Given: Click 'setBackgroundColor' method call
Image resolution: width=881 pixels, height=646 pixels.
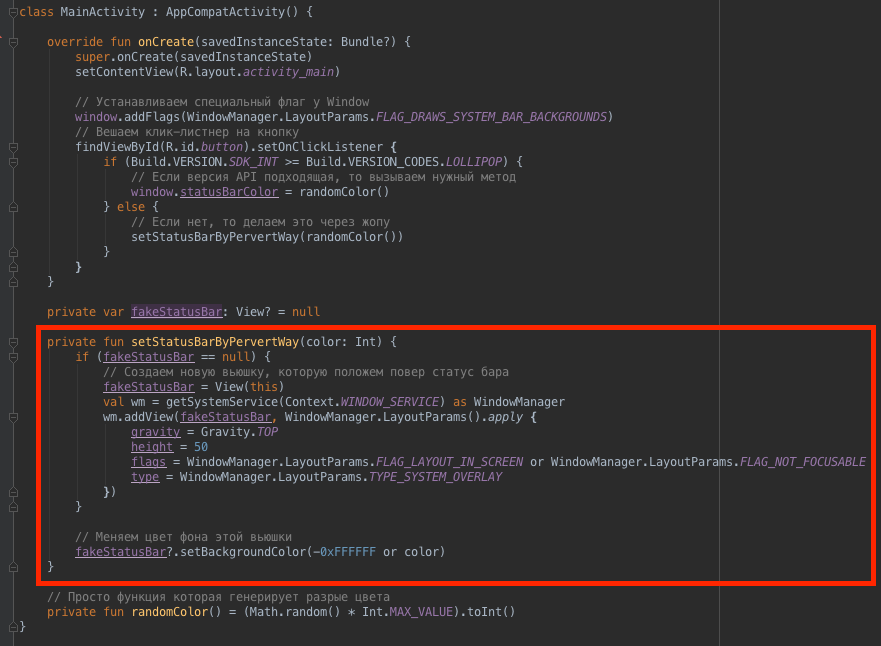Looking at the screenshot, I should pyautogui.click(x=243, y=552).
